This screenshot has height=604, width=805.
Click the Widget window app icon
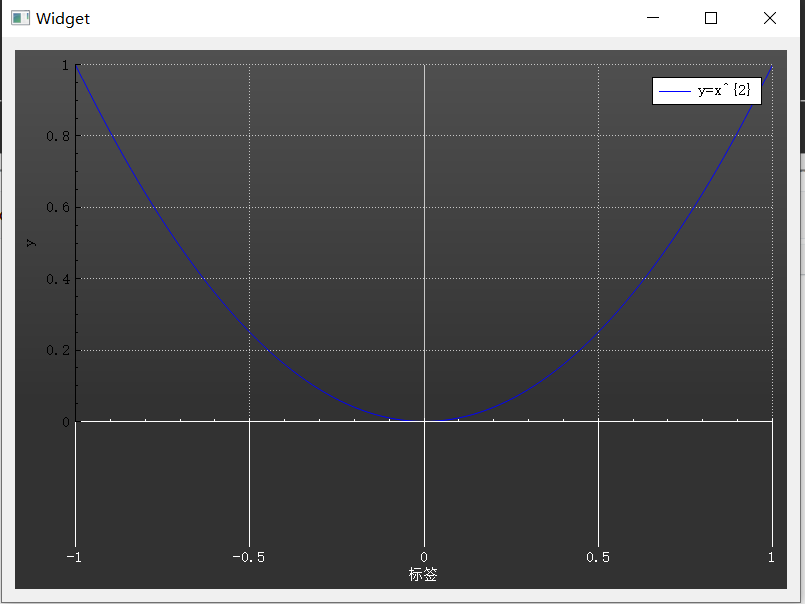point(20,18)
